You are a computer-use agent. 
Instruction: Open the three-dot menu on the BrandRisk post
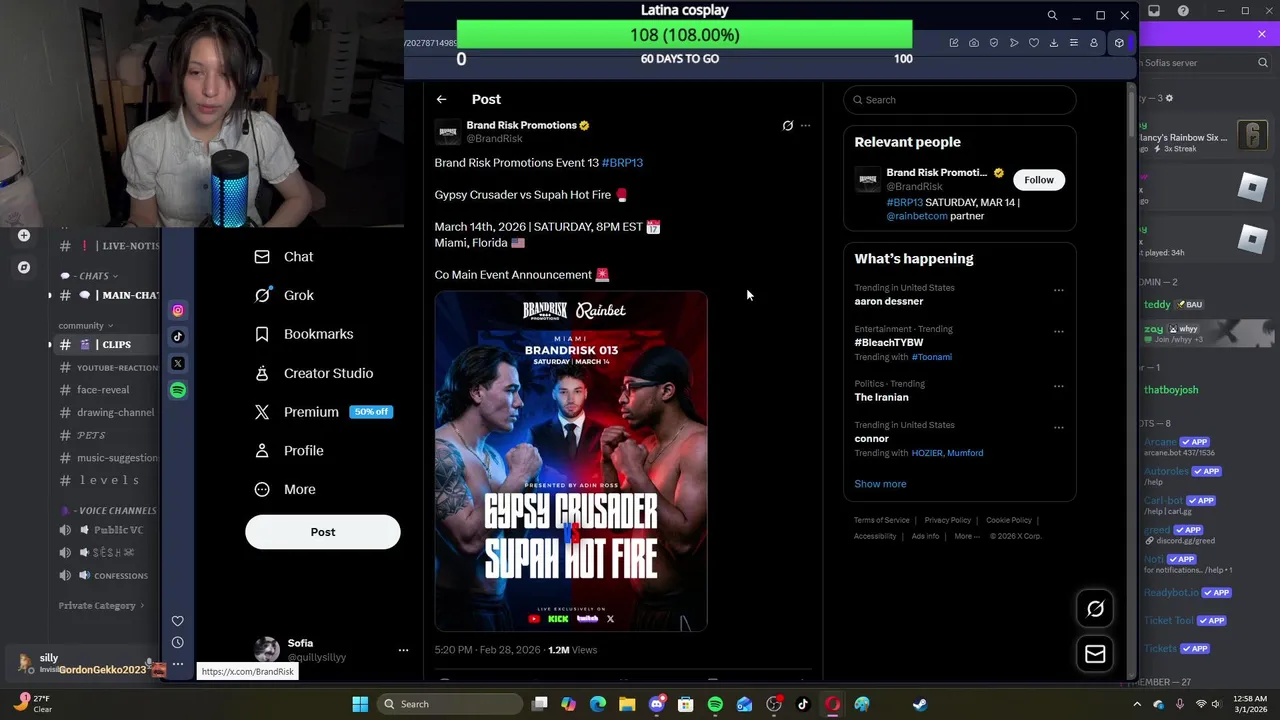[805, 126]
